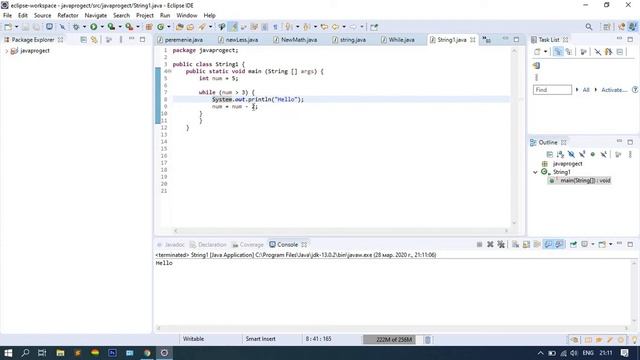This screenshot has height=360, width=640.
Task: Click the Terminate console button
Action: tap(479, 244)
